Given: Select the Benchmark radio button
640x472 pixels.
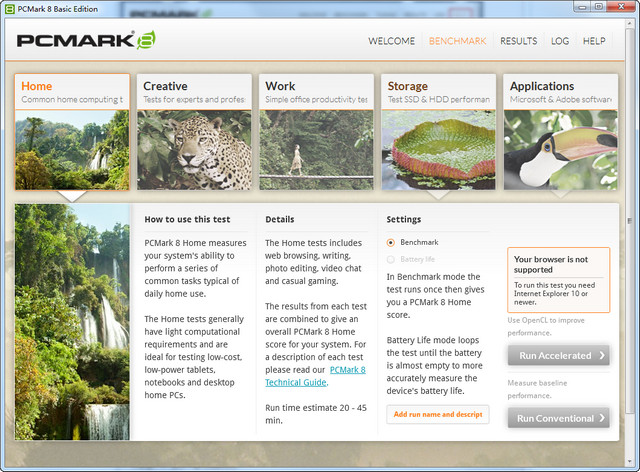Looking at the screenshot, I should (x=391, y=243).
